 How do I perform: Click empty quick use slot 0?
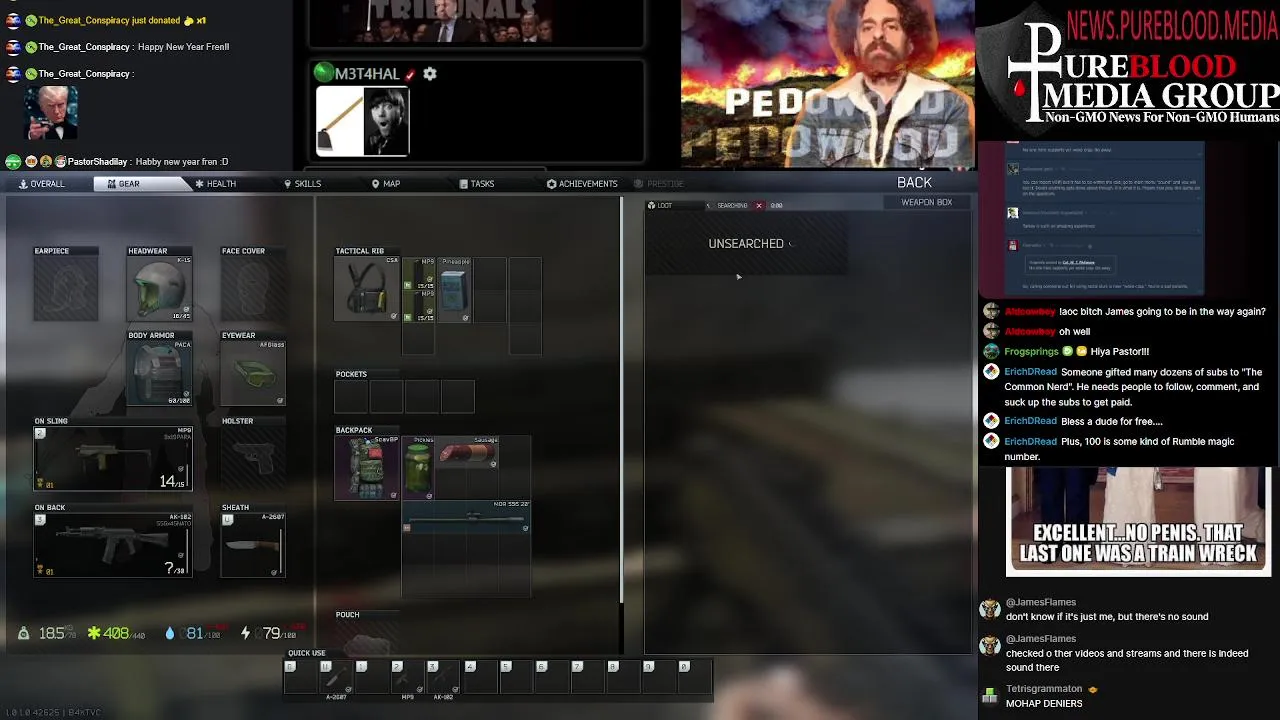tap(693, 677)
